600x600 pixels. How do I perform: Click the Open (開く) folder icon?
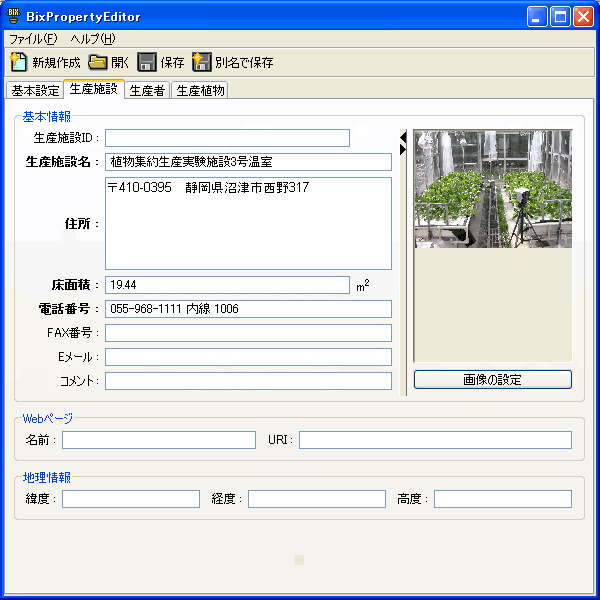98,62
